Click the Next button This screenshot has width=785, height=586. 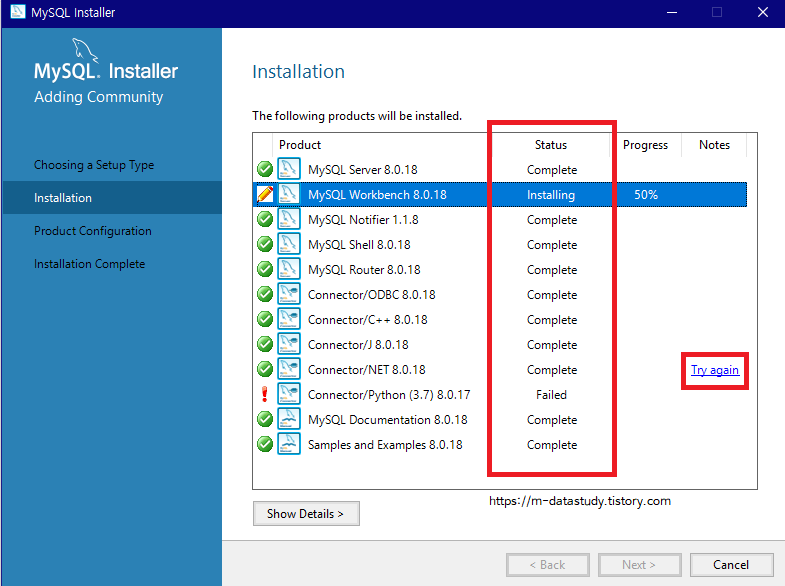point(639,564)
